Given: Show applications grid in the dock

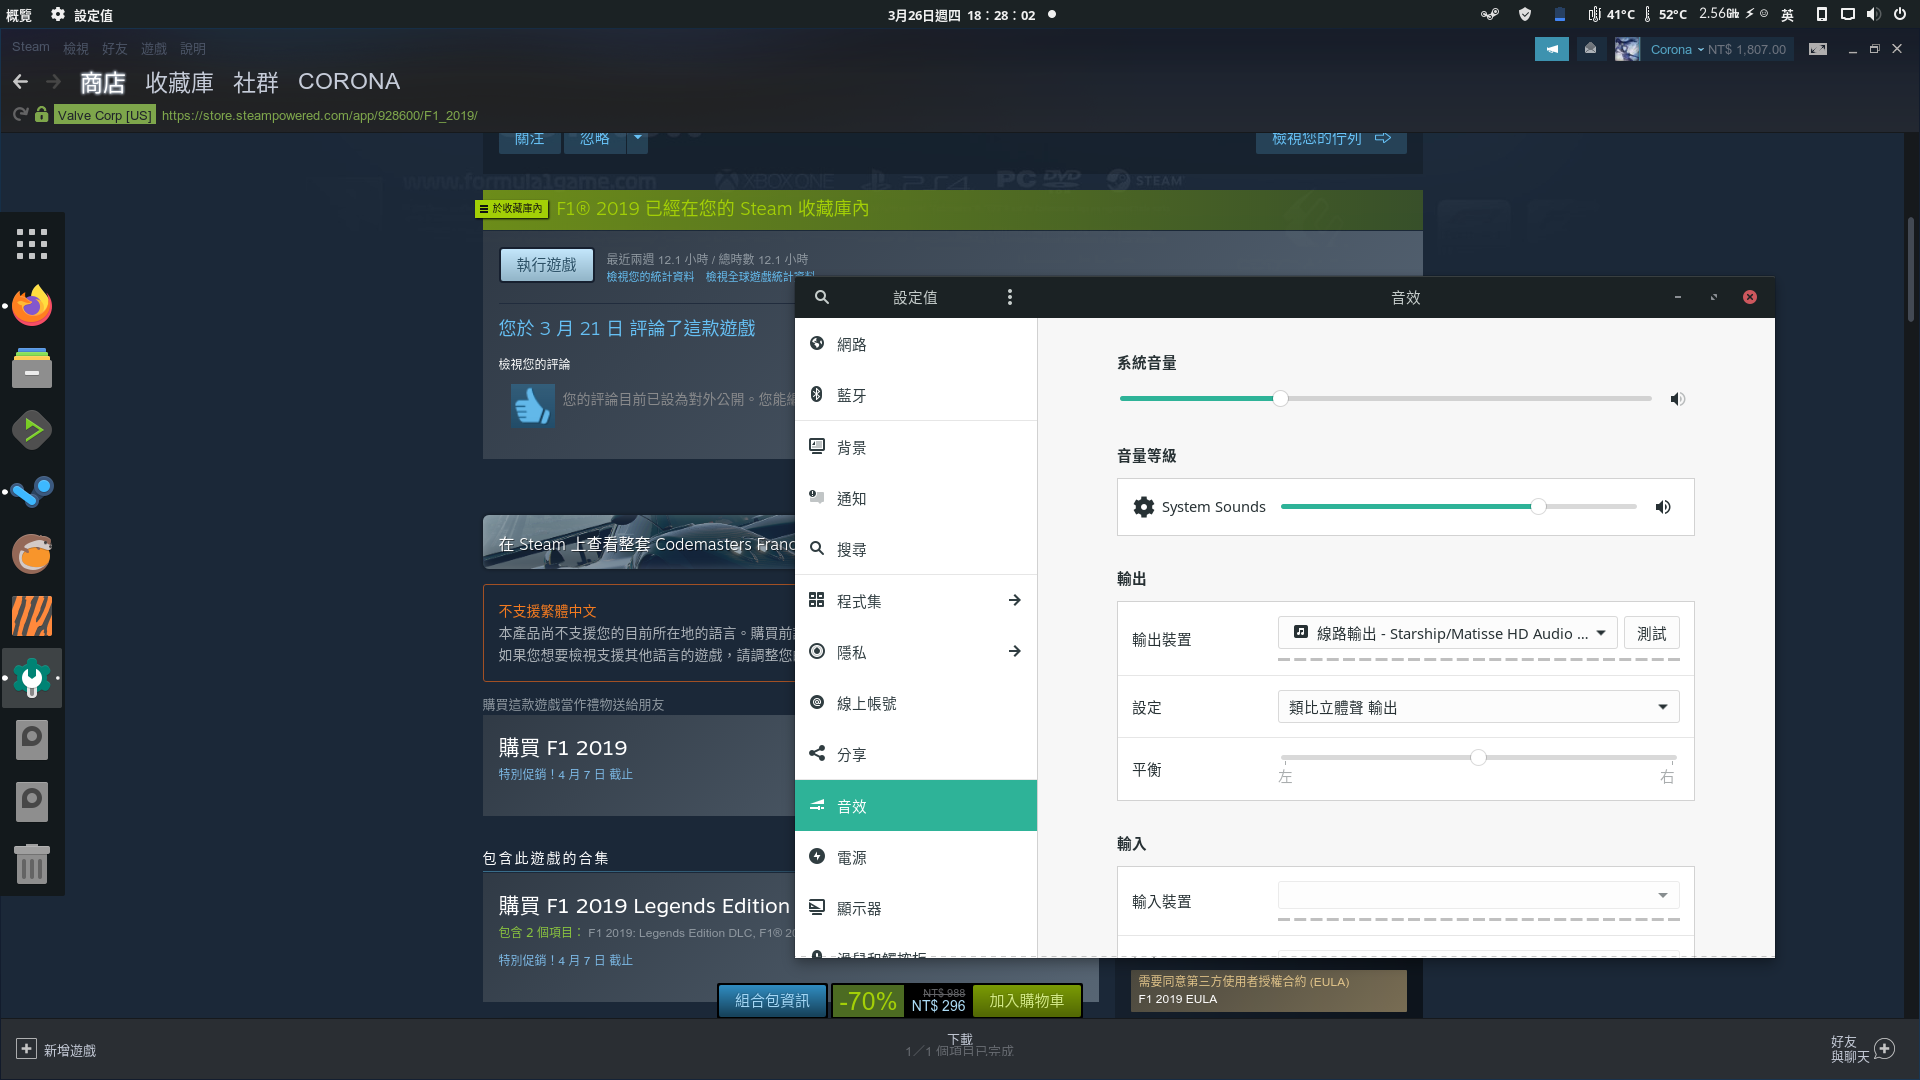Looking at the screenshot, I should [32, 243].
